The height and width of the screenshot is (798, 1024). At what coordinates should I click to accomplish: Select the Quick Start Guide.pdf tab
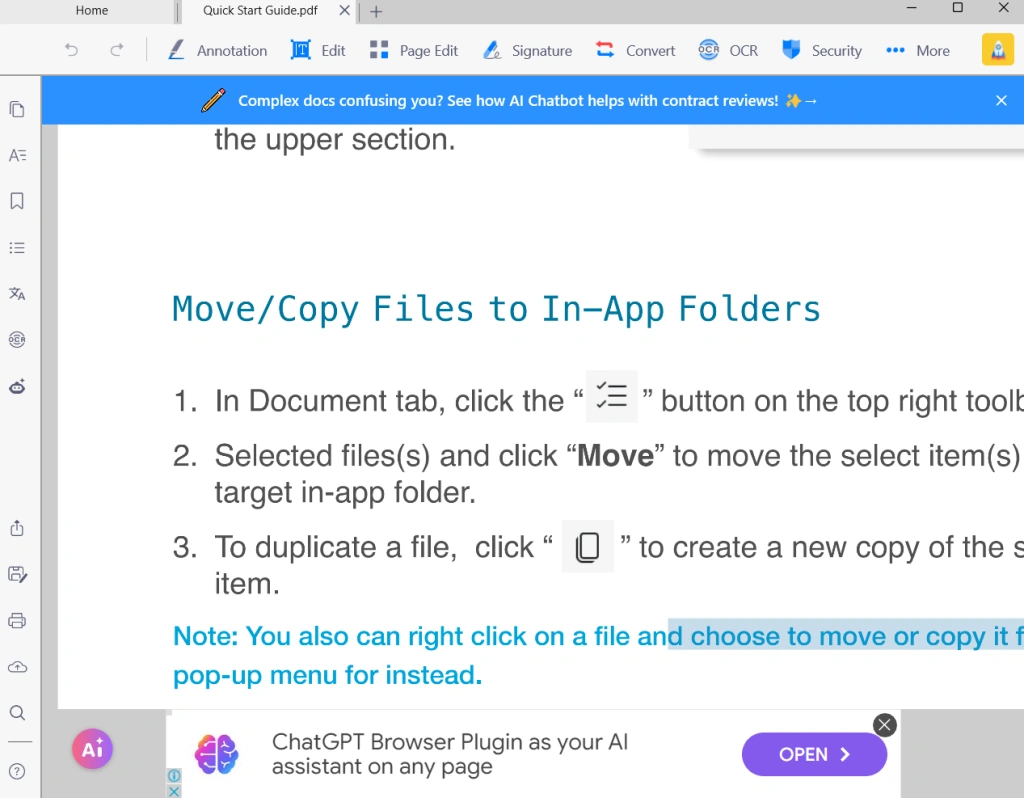tap(260, 10)
